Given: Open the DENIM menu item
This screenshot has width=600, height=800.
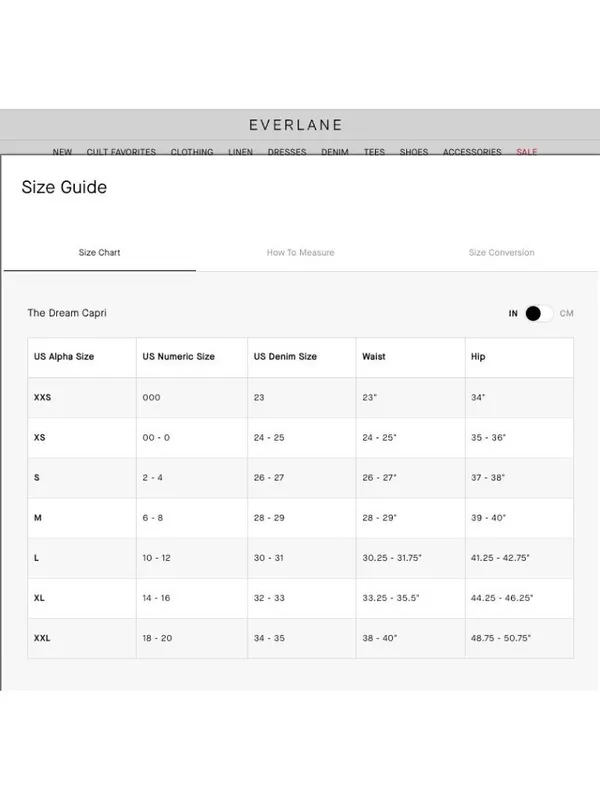Looking at the screenshot, I should click(335, 152).
